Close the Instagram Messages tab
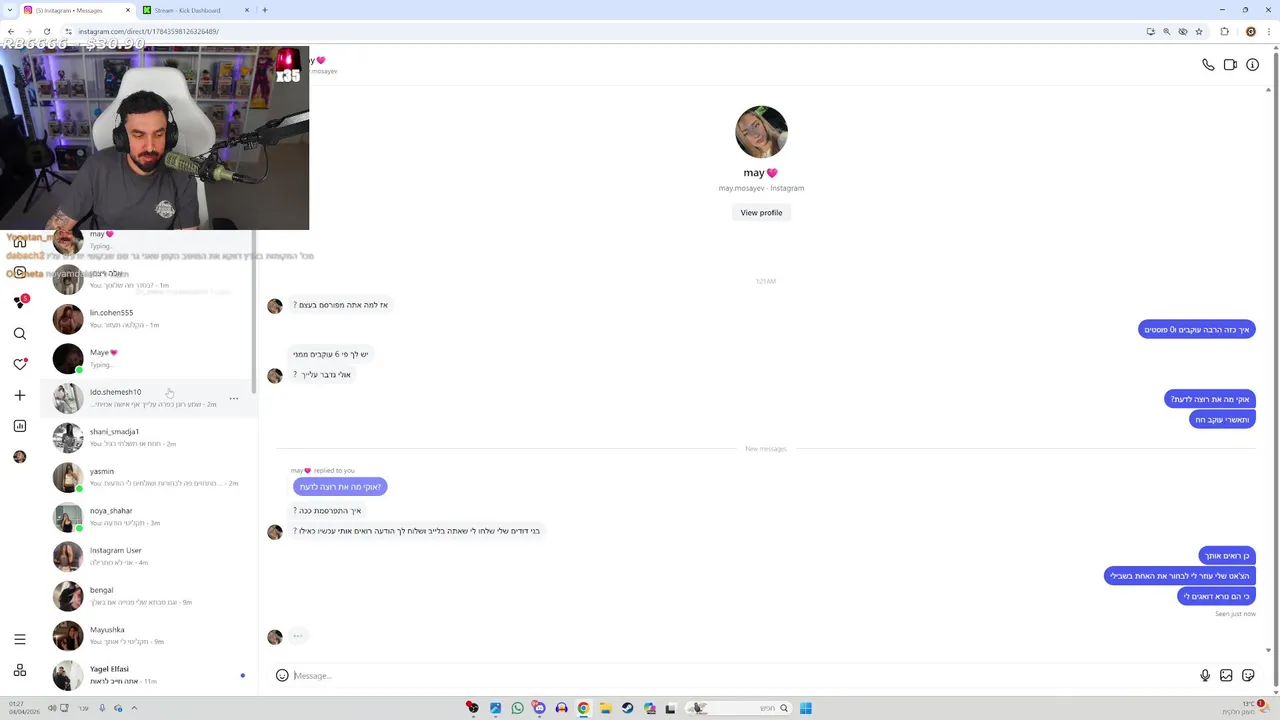 point(129,10)
